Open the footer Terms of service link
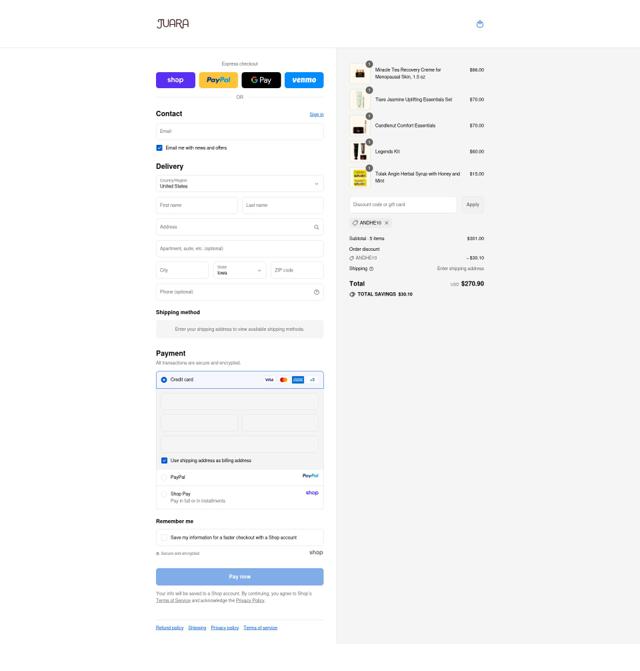 pos(261,628)
